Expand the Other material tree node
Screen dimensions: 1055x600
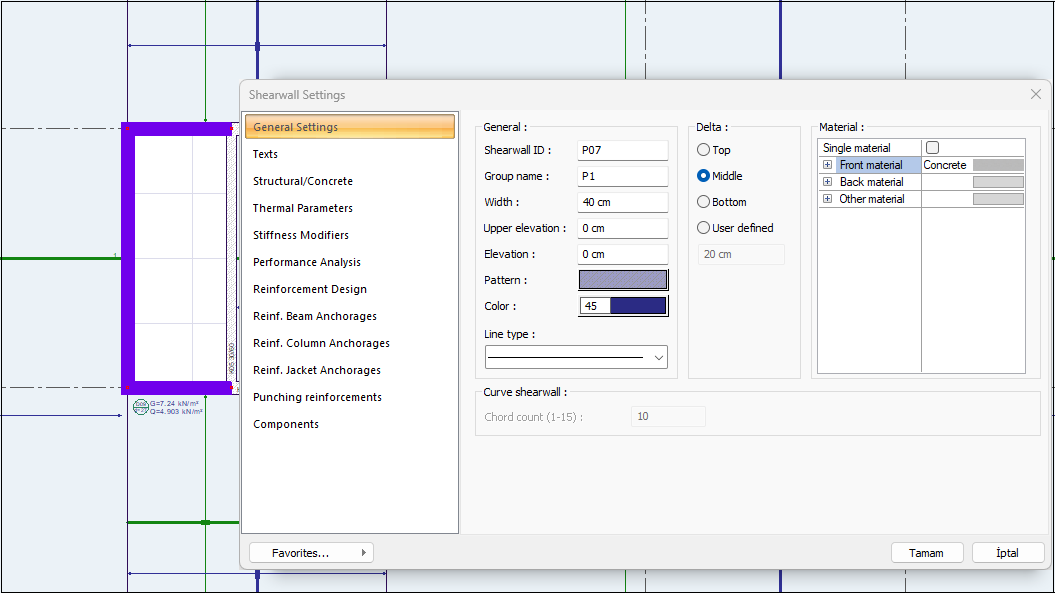[828, 199]
